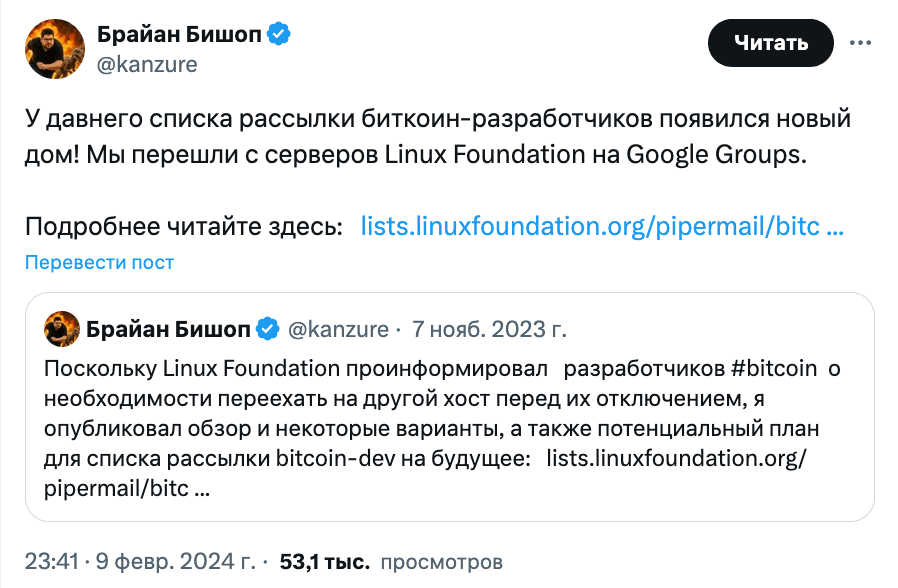The image size is (898, 588).
Task: Open the three-dot more options menu
Action: click(x=860, y=43)
